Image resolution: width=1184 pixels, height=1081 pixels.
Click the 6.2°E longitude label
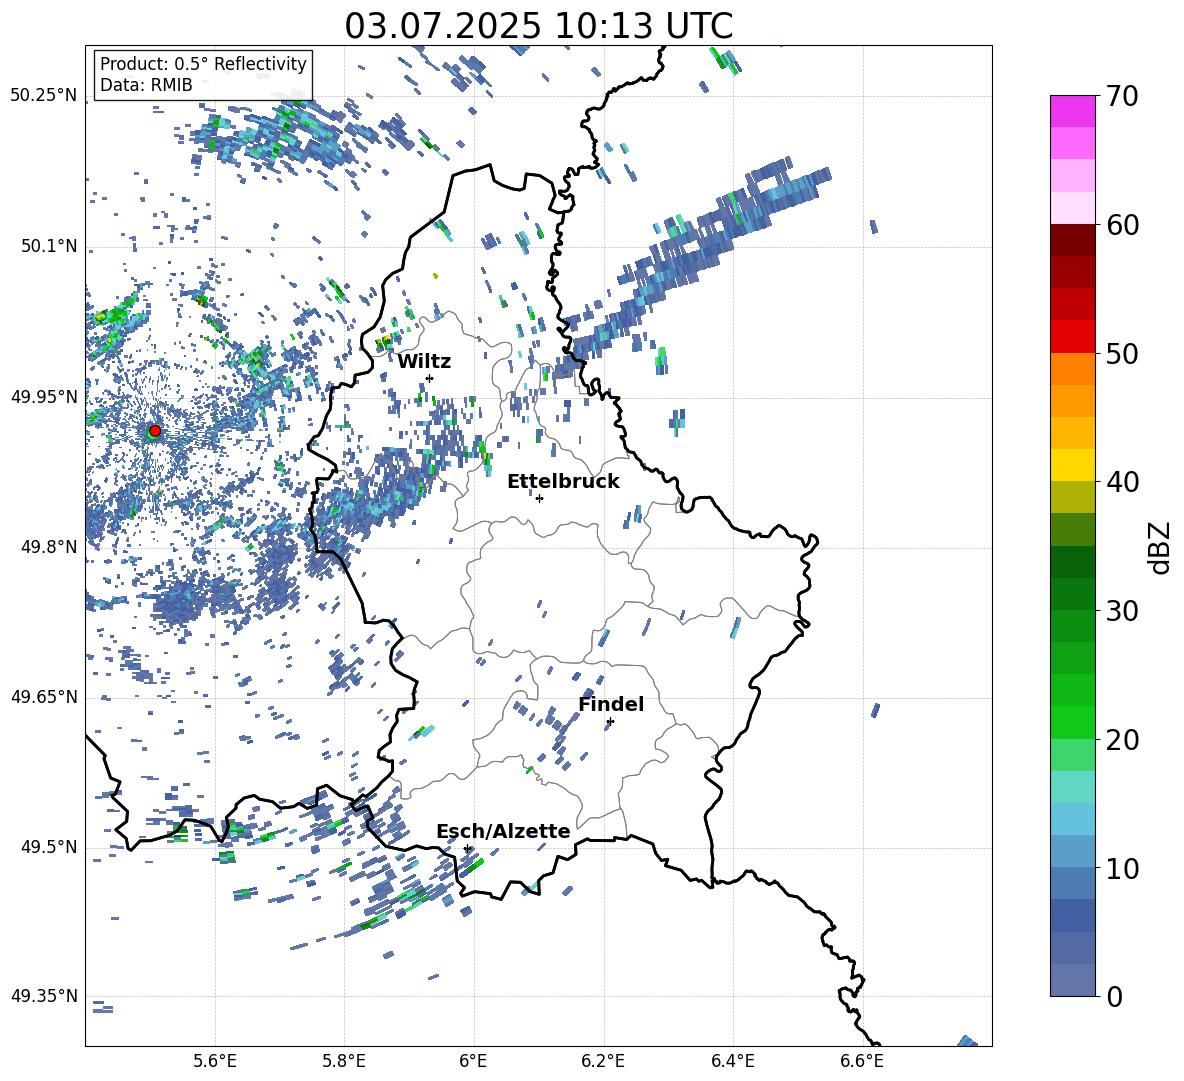[603, 1061]
